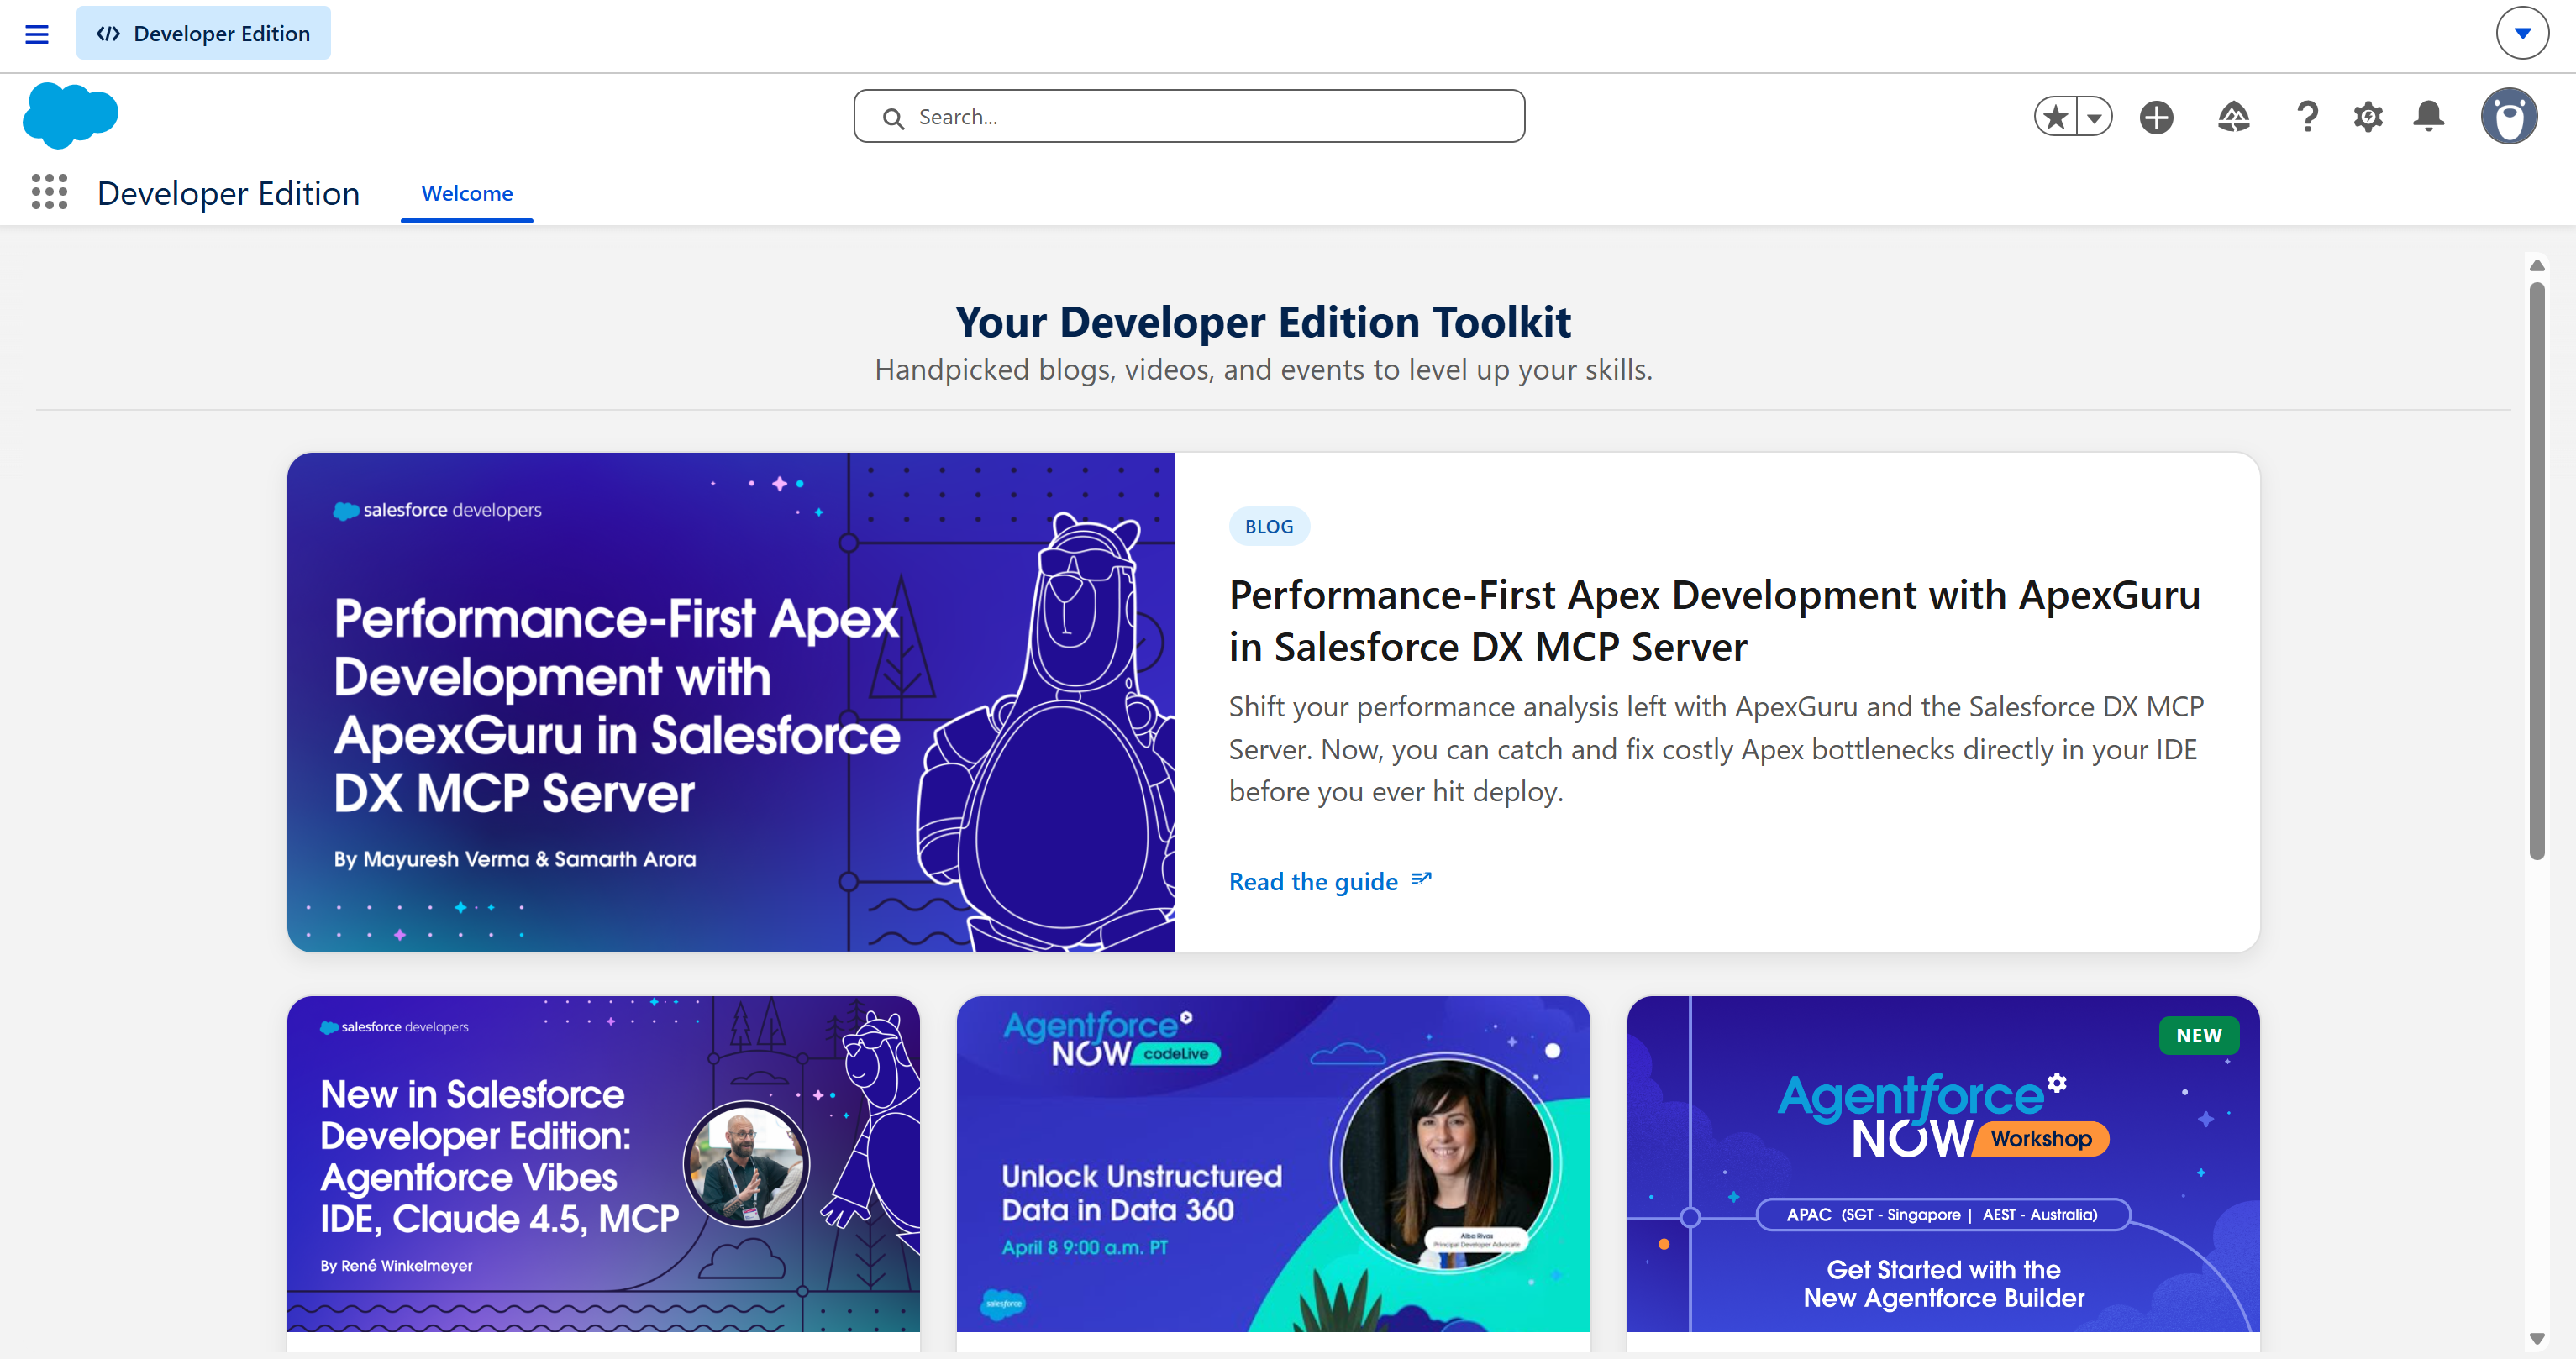Open the Performance-First Apex Development article title
Image resolution: width=2576 pixels, height=1359 pixels.
pyautogui.click(x=1714, y=621)
